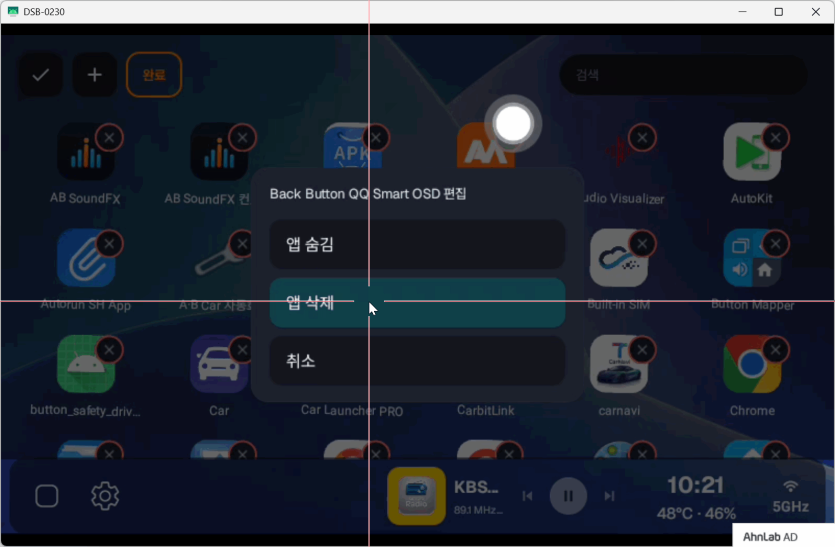Open the A-B Car wrench app icon
The image size is (835, 547).
pos(219,260)
